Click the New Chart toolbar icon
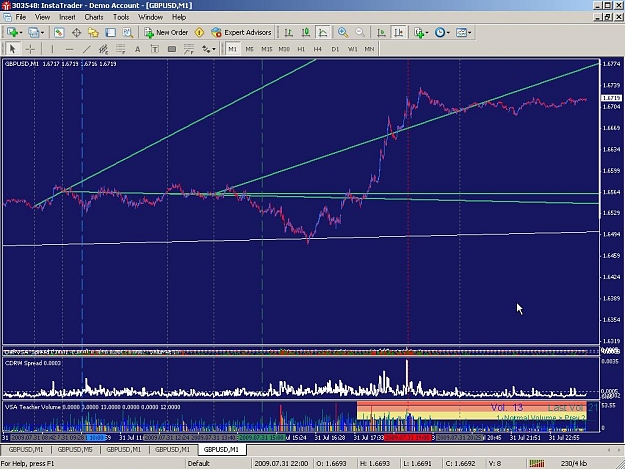 pyautogui.click(x=12, y=32)
